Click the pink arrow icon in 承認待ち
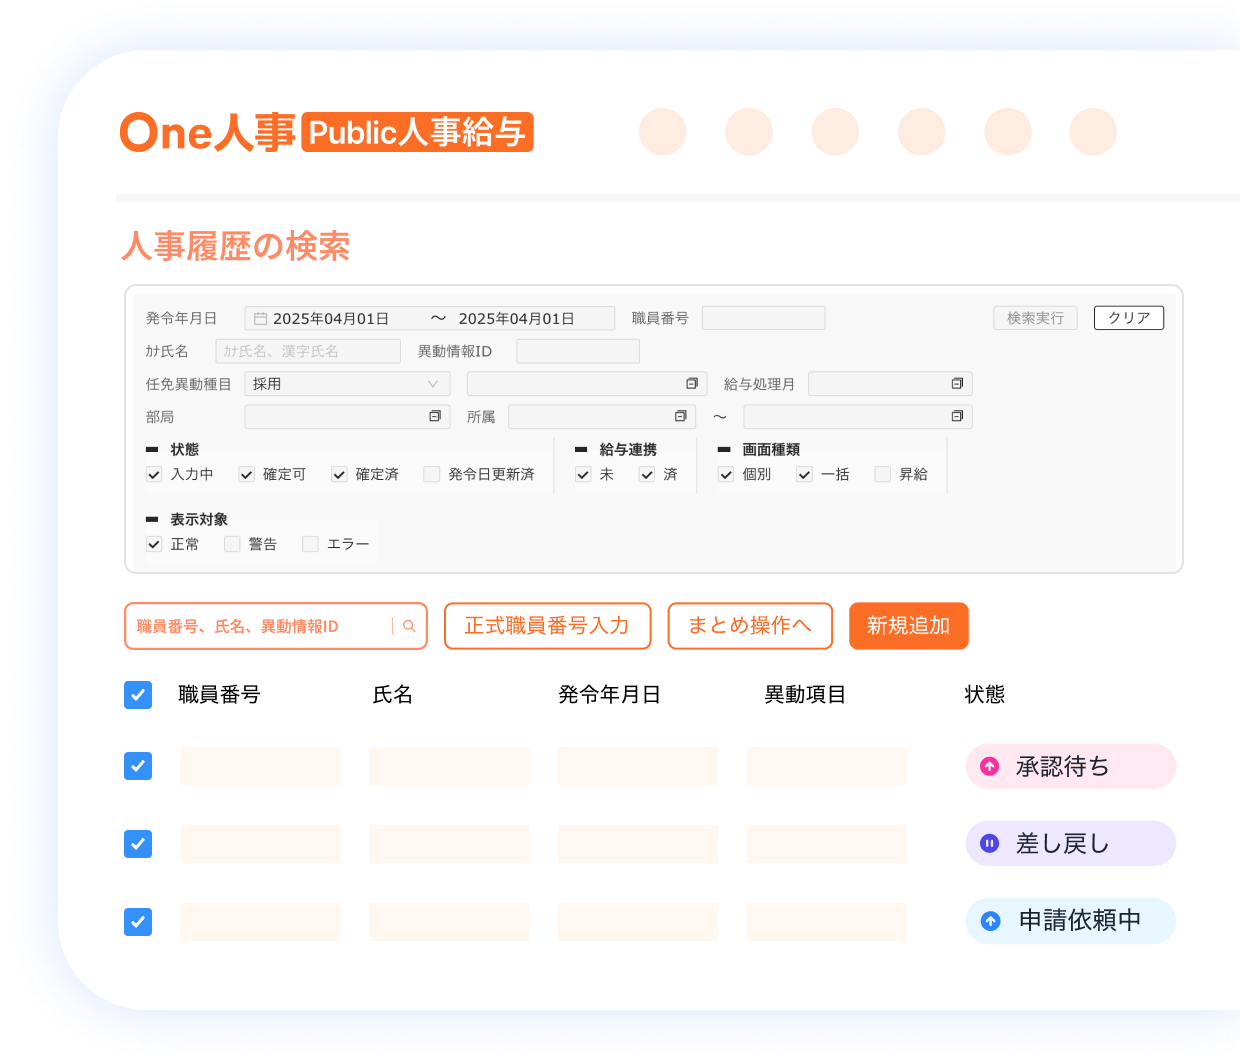Screen dimensions: 1240x1056 [990, 766]
